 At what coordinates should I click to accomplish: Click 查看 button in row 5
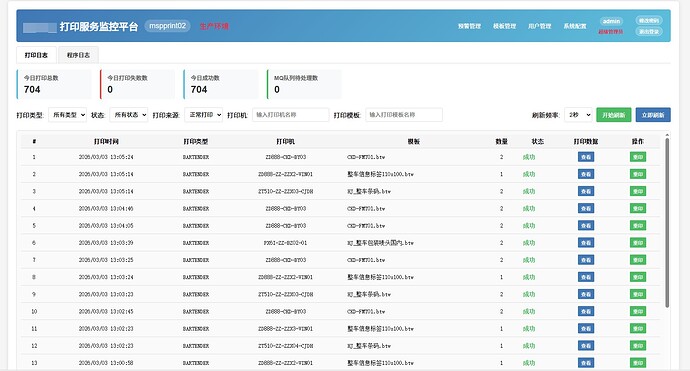point(586,226)
